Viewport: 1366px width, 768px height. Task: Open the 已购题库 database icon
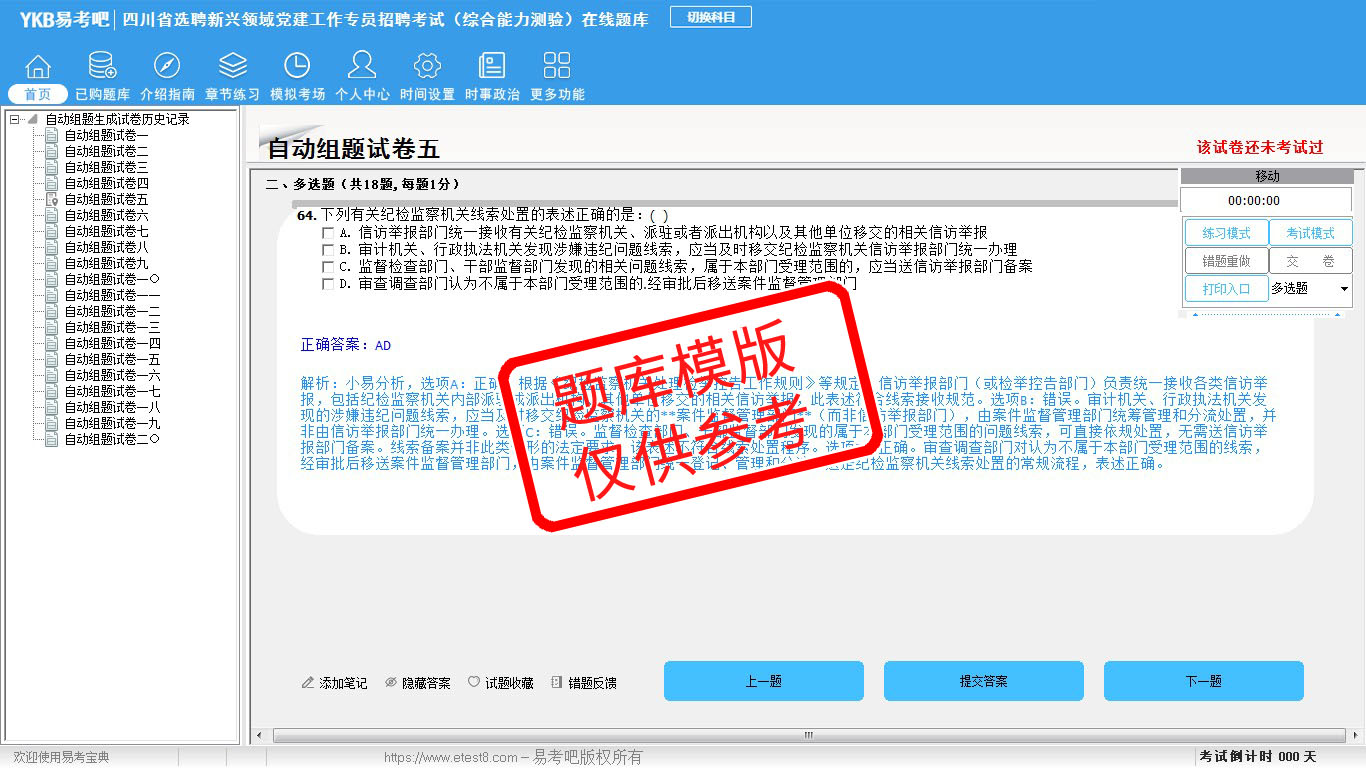tap(102, 66)
